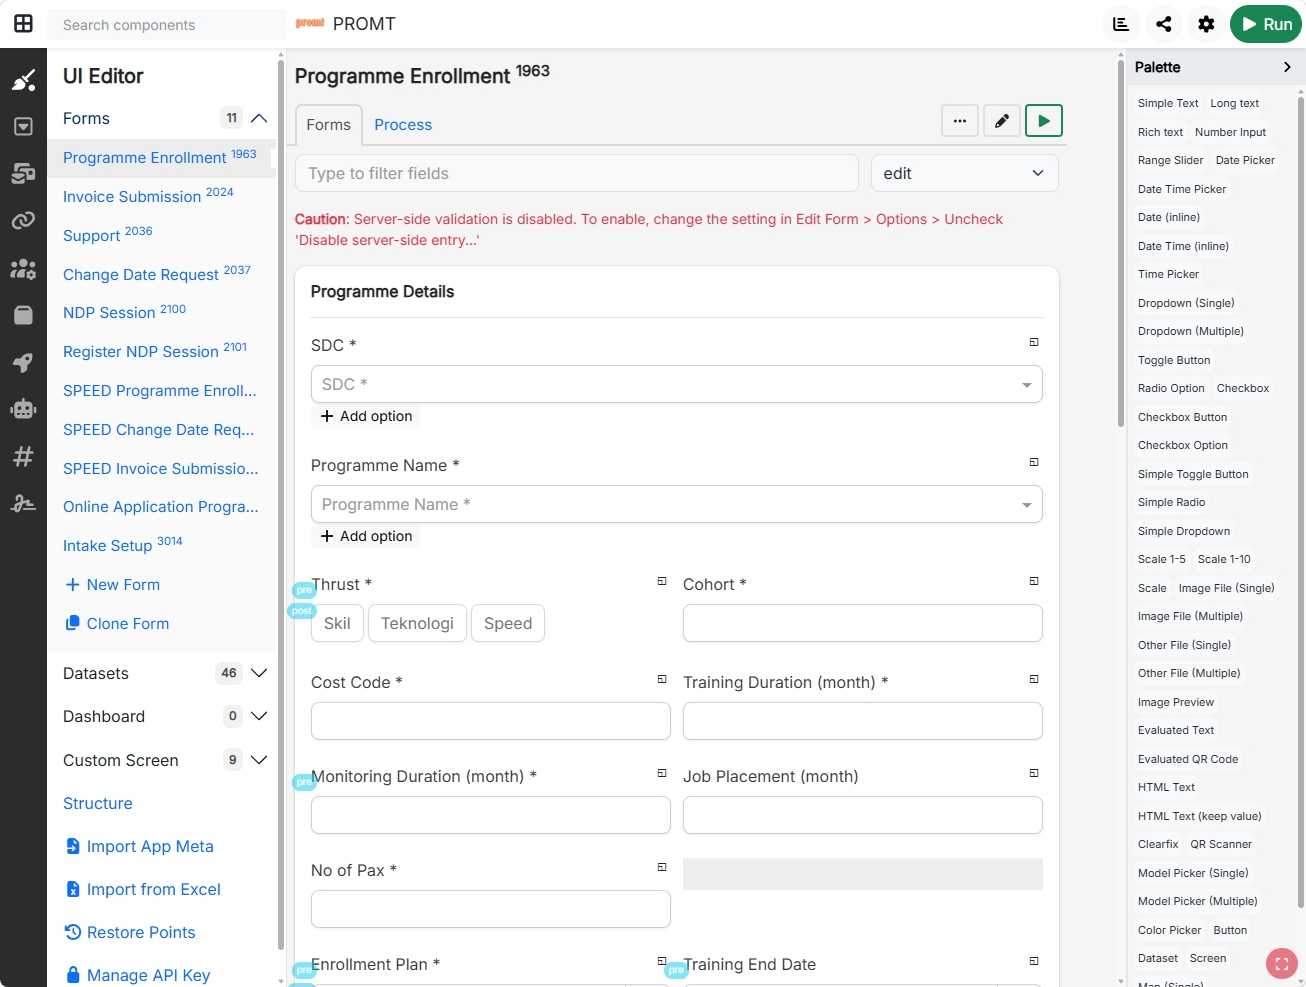Collapse the Palette panel arrow
Viewport: 1306px width, 987px height.
tap(1287, 67)
